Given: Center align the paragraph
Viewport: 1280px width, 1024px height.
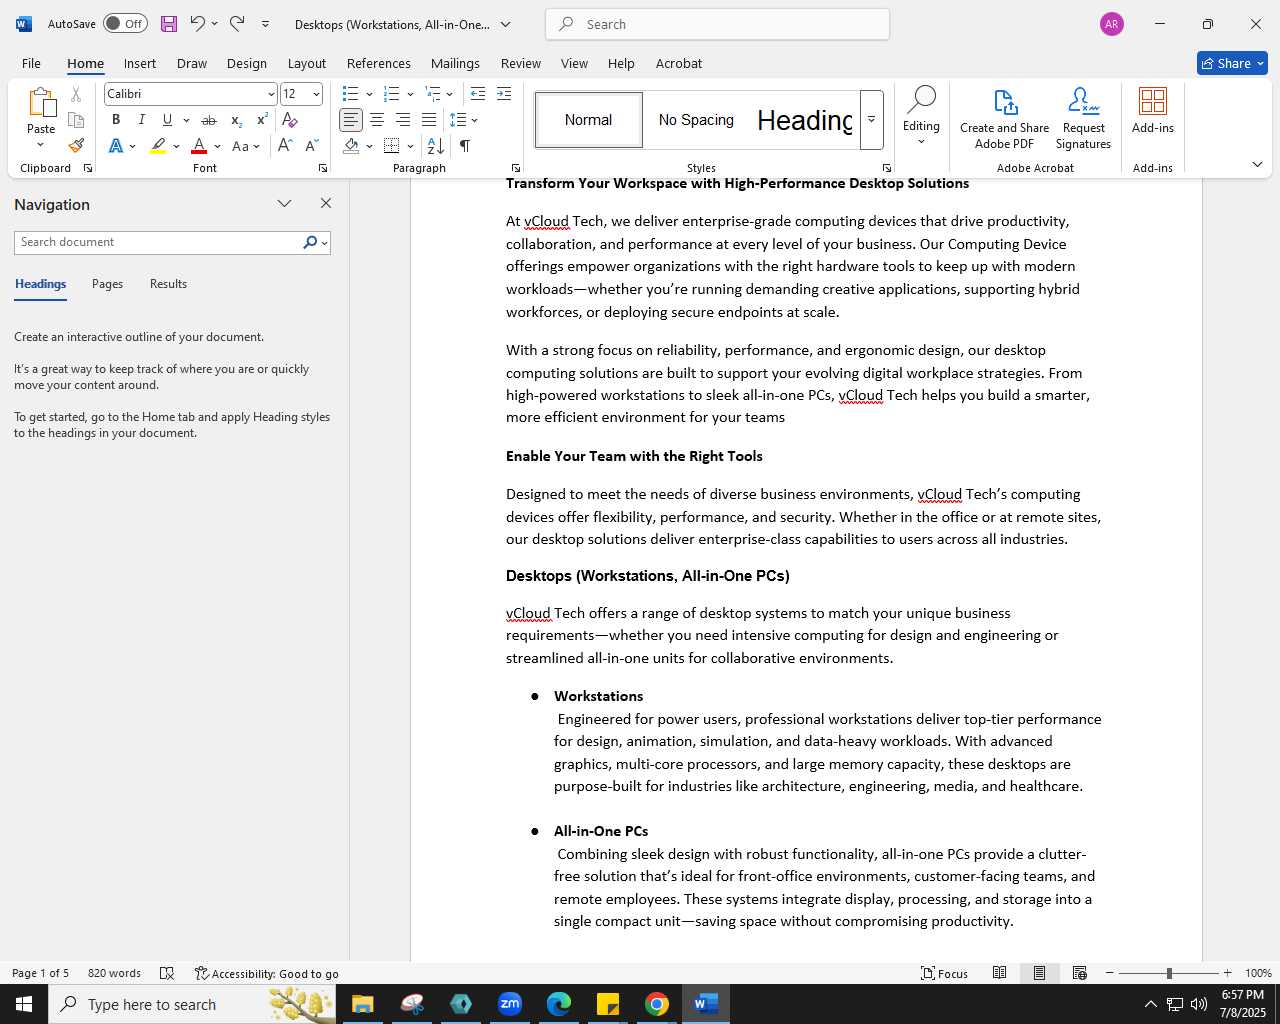Looking at the screenshot, I should coord(377,120).
